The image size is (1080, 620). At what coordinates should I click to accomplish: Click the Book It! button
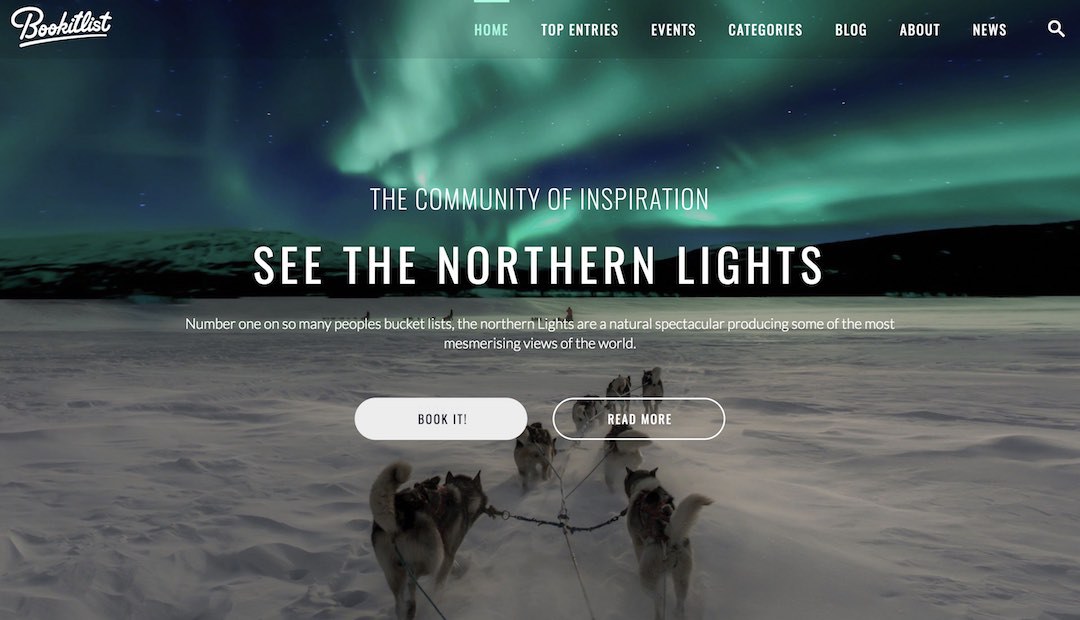click(x=441, y=419)
